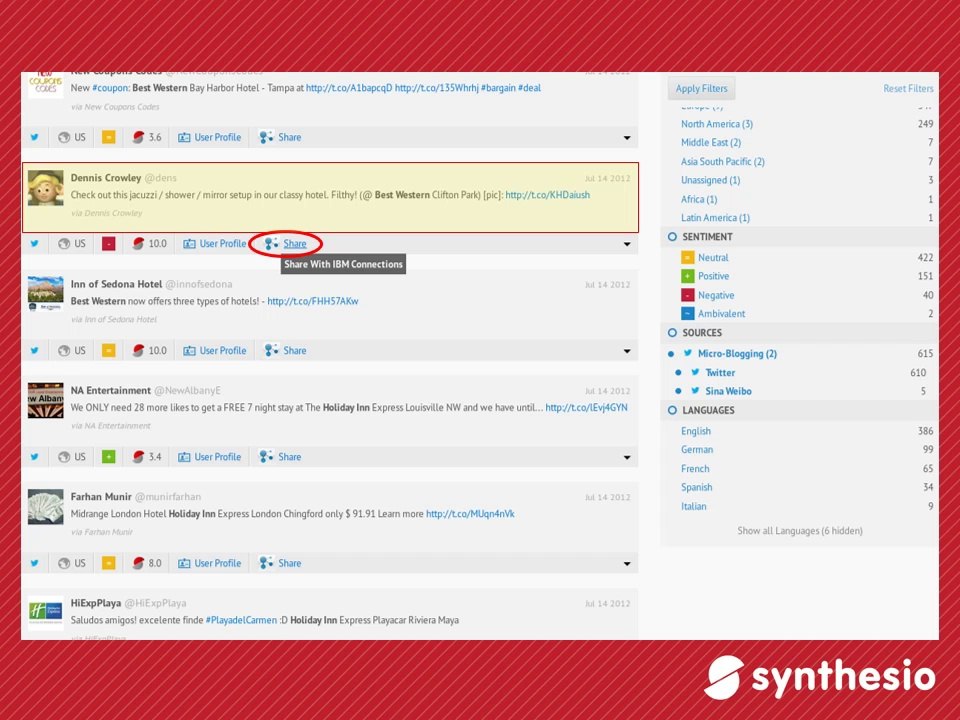Viewport: 960px width, 720px height.
Task: Filter by Positive sentiment
Action: tap(713, 276)
